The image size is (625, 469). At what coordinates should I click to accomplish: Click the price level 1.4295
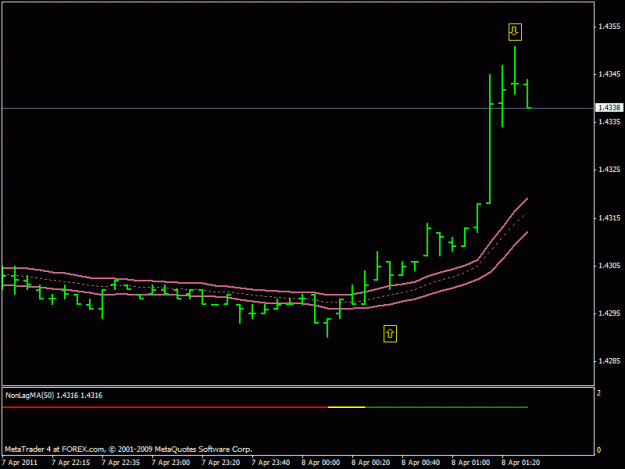[609, 313]
